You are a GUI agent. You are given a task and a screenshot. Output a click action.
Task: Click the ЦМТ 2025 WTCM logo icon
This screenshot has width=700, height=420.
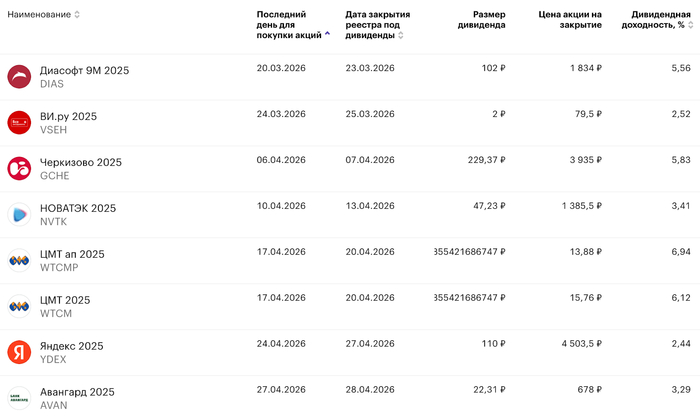click(20, 307)
